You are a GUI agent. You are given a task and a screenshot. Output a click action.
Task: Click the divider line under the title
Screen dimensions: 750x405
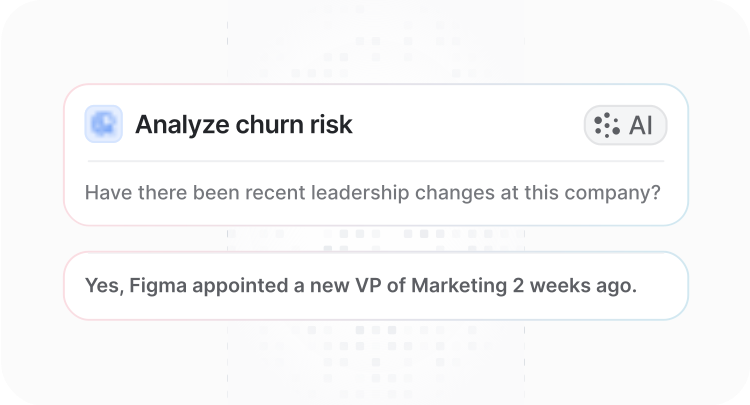pos(375,161)
